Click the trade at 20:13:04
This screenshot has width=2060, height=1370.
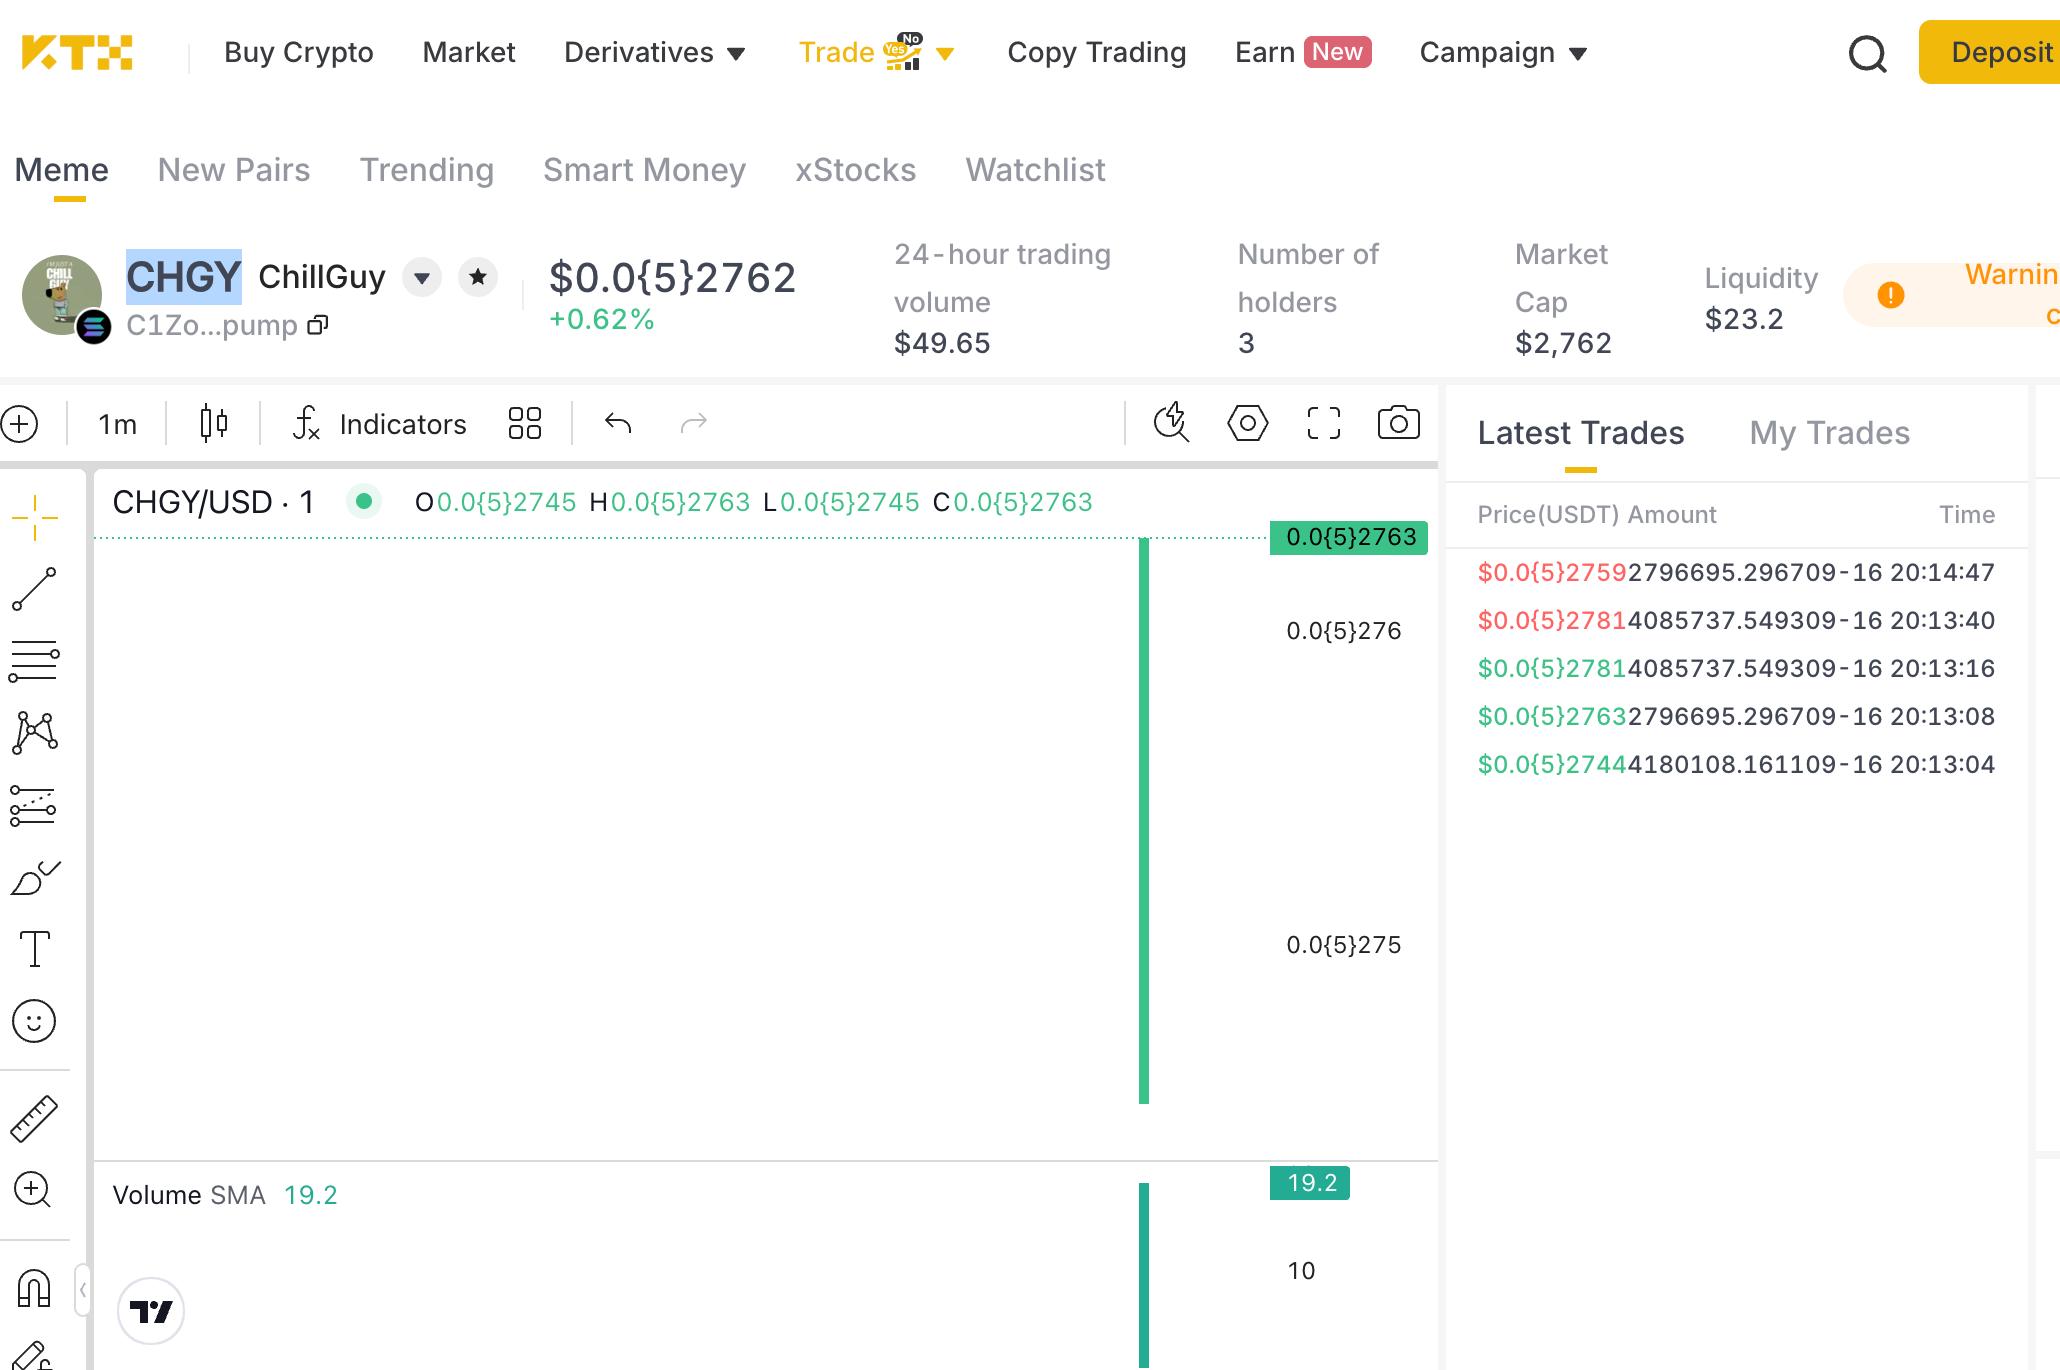tap(1736, 764)
